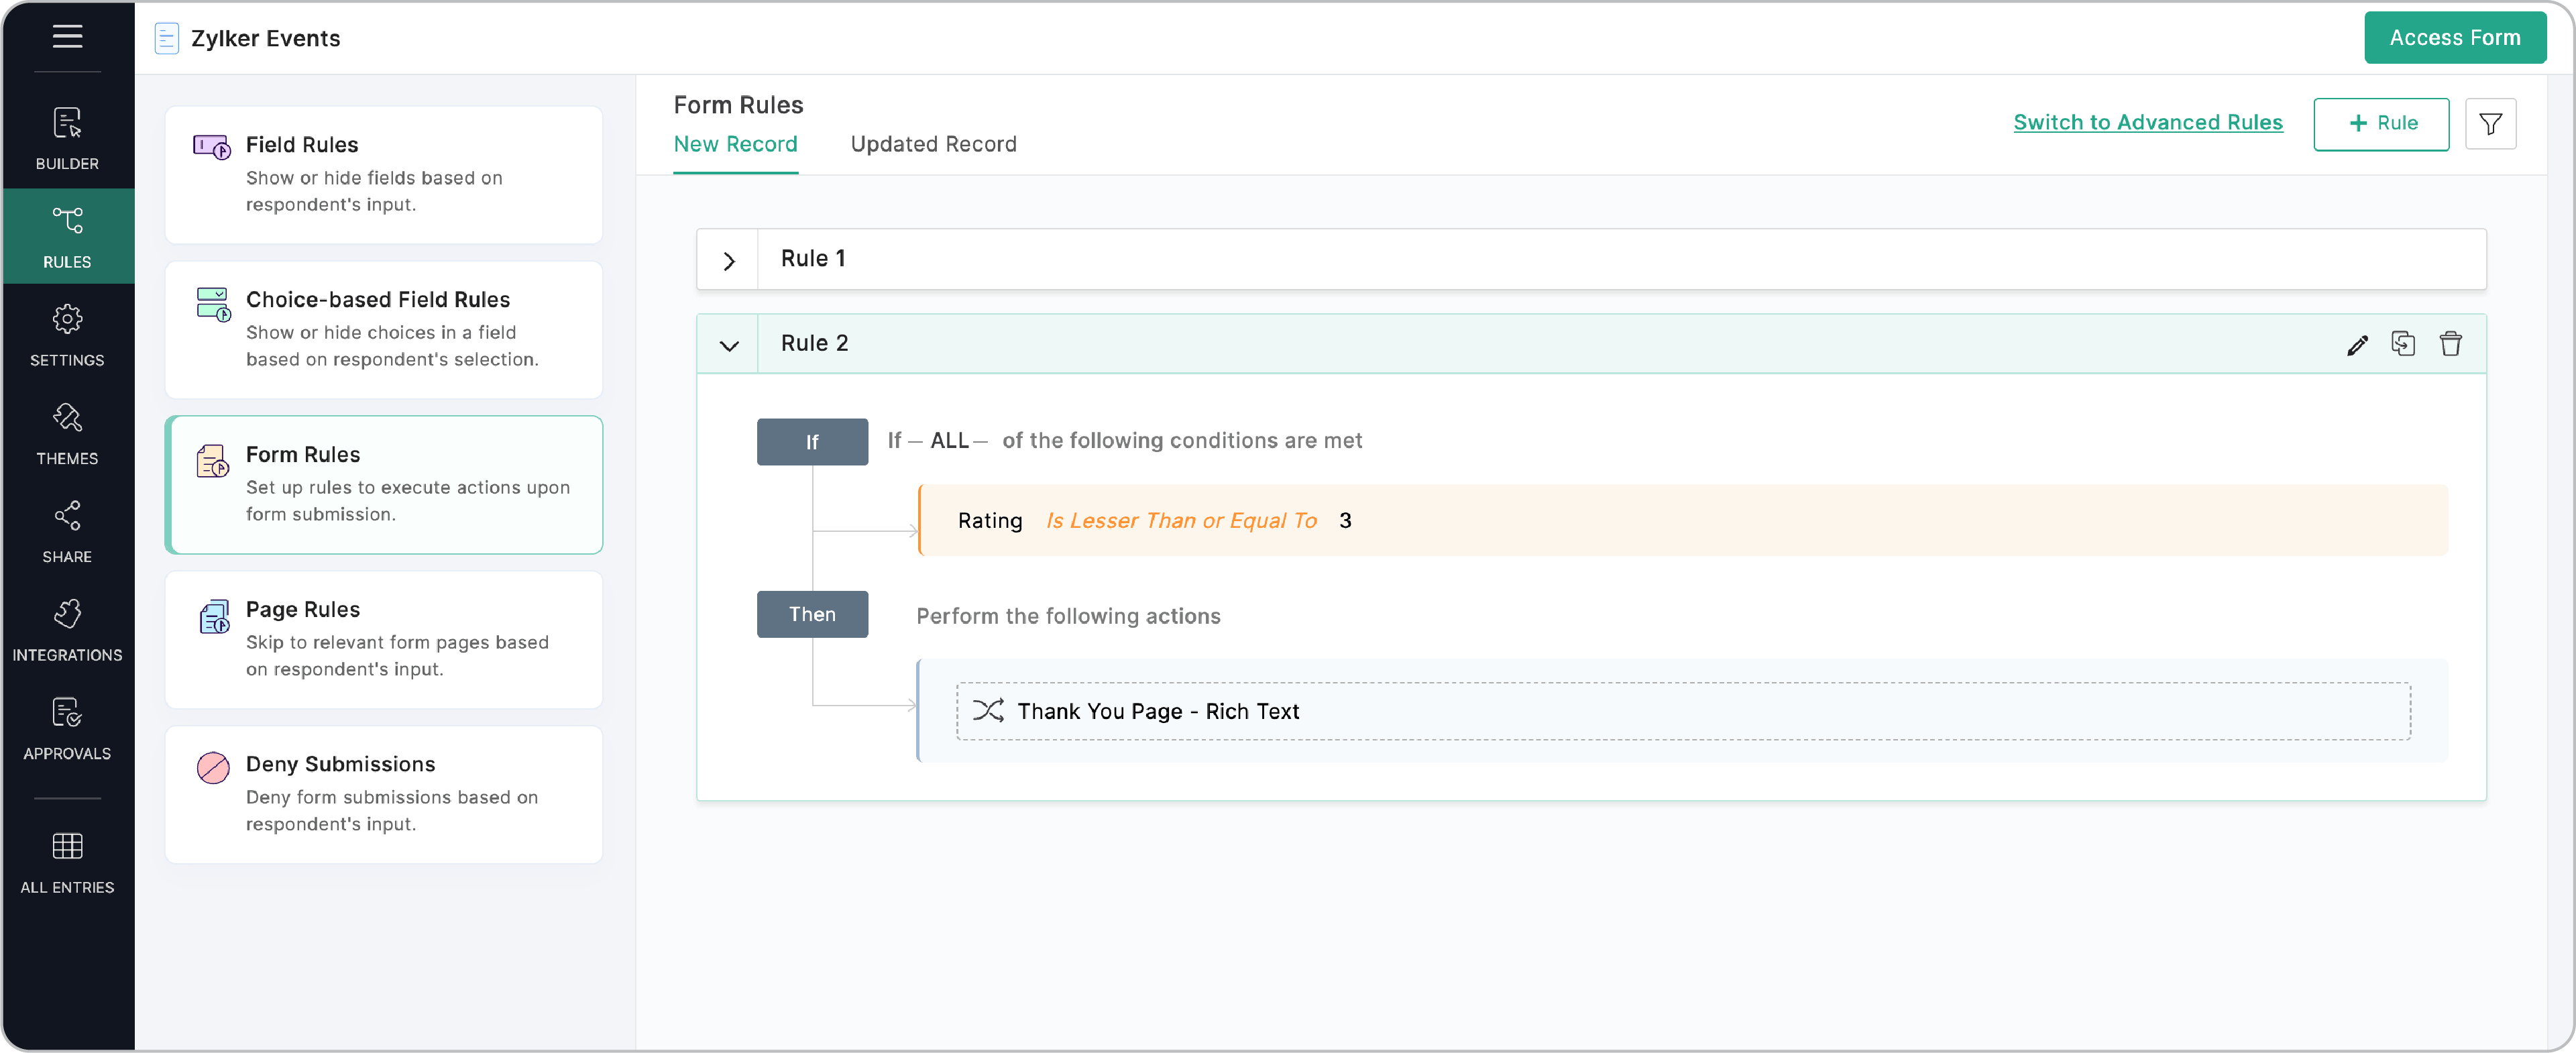Open the Share section icon
Image resolution: width=2576 pixels, height=1053 pixels.
tap(67, 530)
